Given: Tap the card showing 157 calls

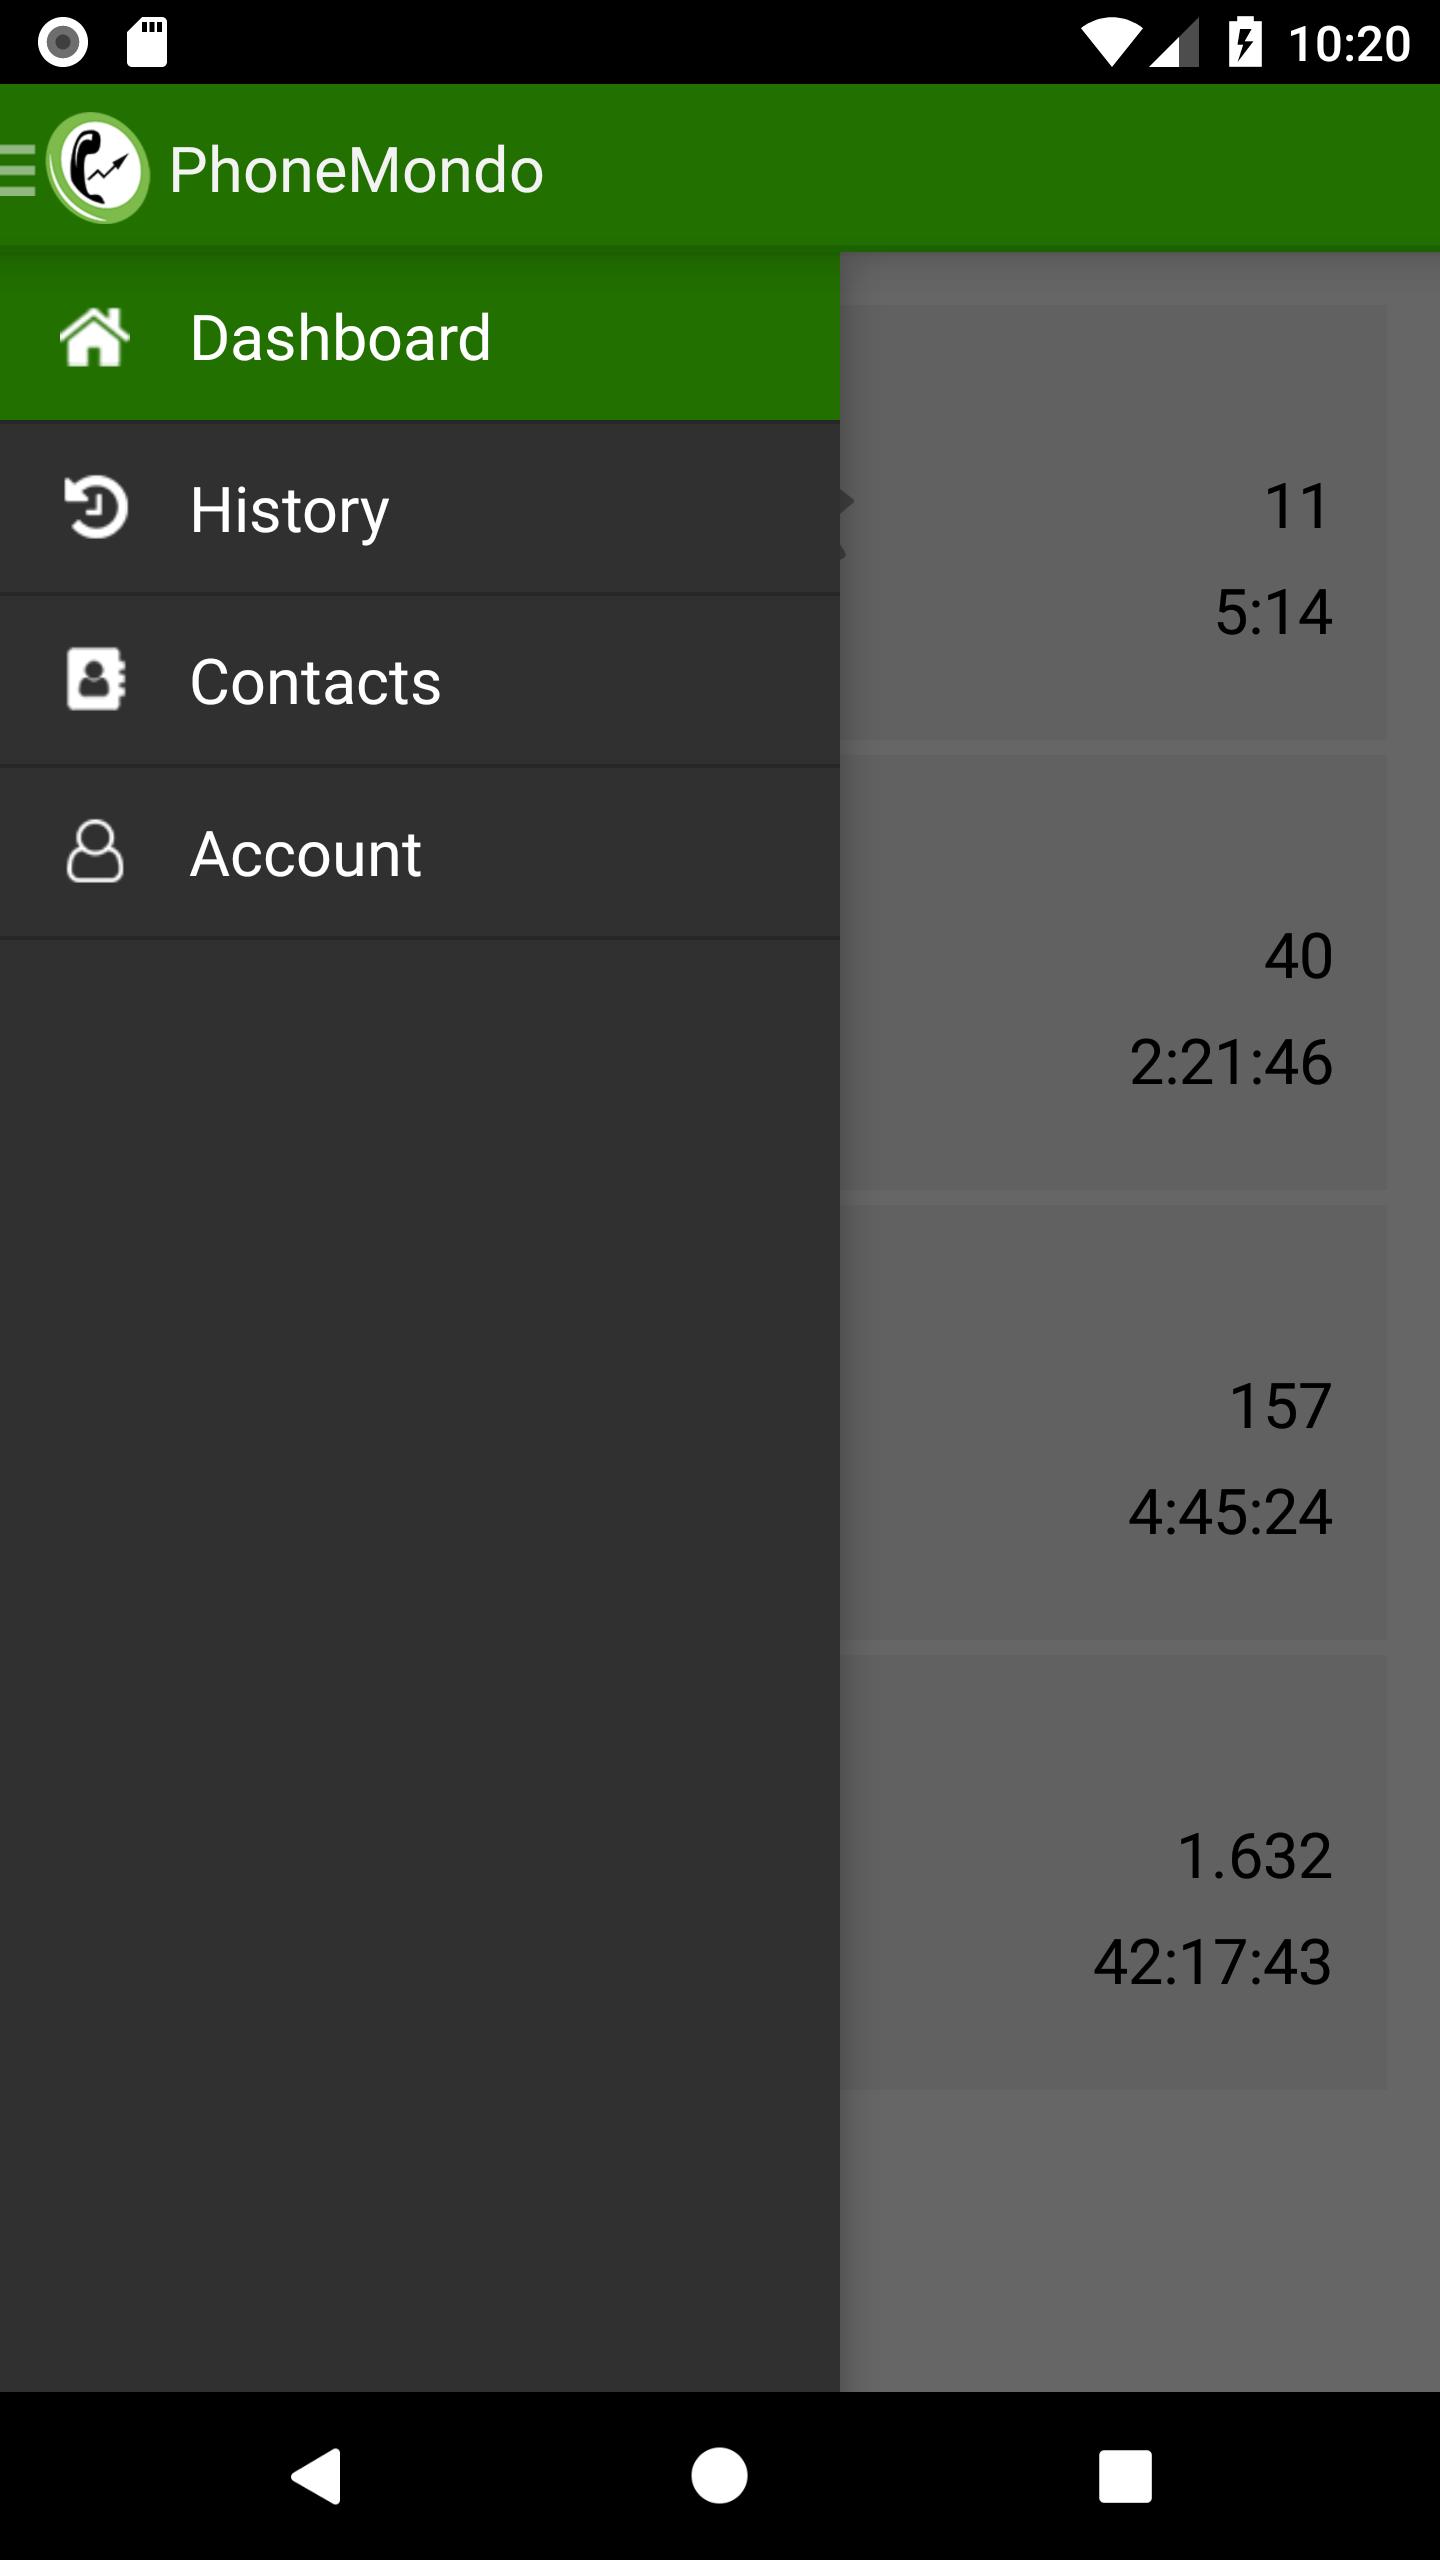Looking at the screenshot, I should tap(1113, 1422).
